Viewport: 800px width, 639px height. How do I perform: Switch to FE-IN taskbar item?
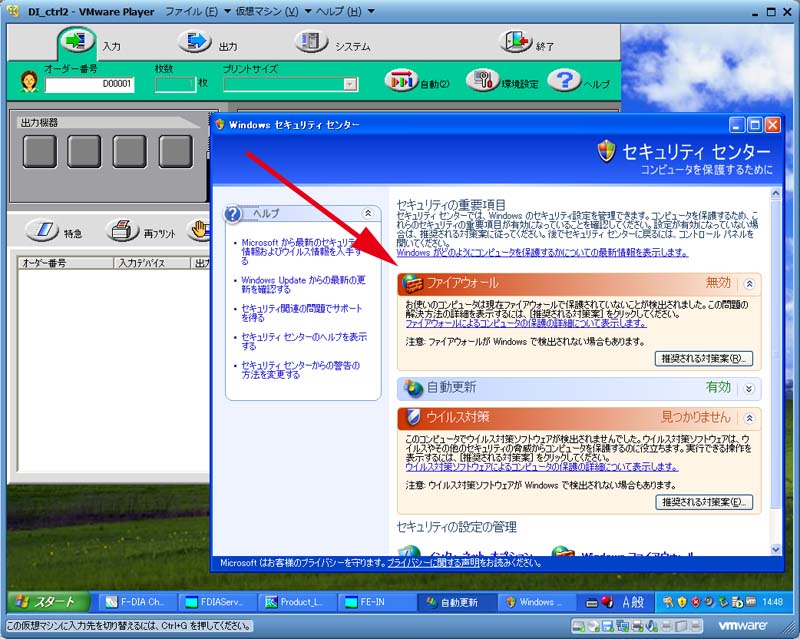376,602
